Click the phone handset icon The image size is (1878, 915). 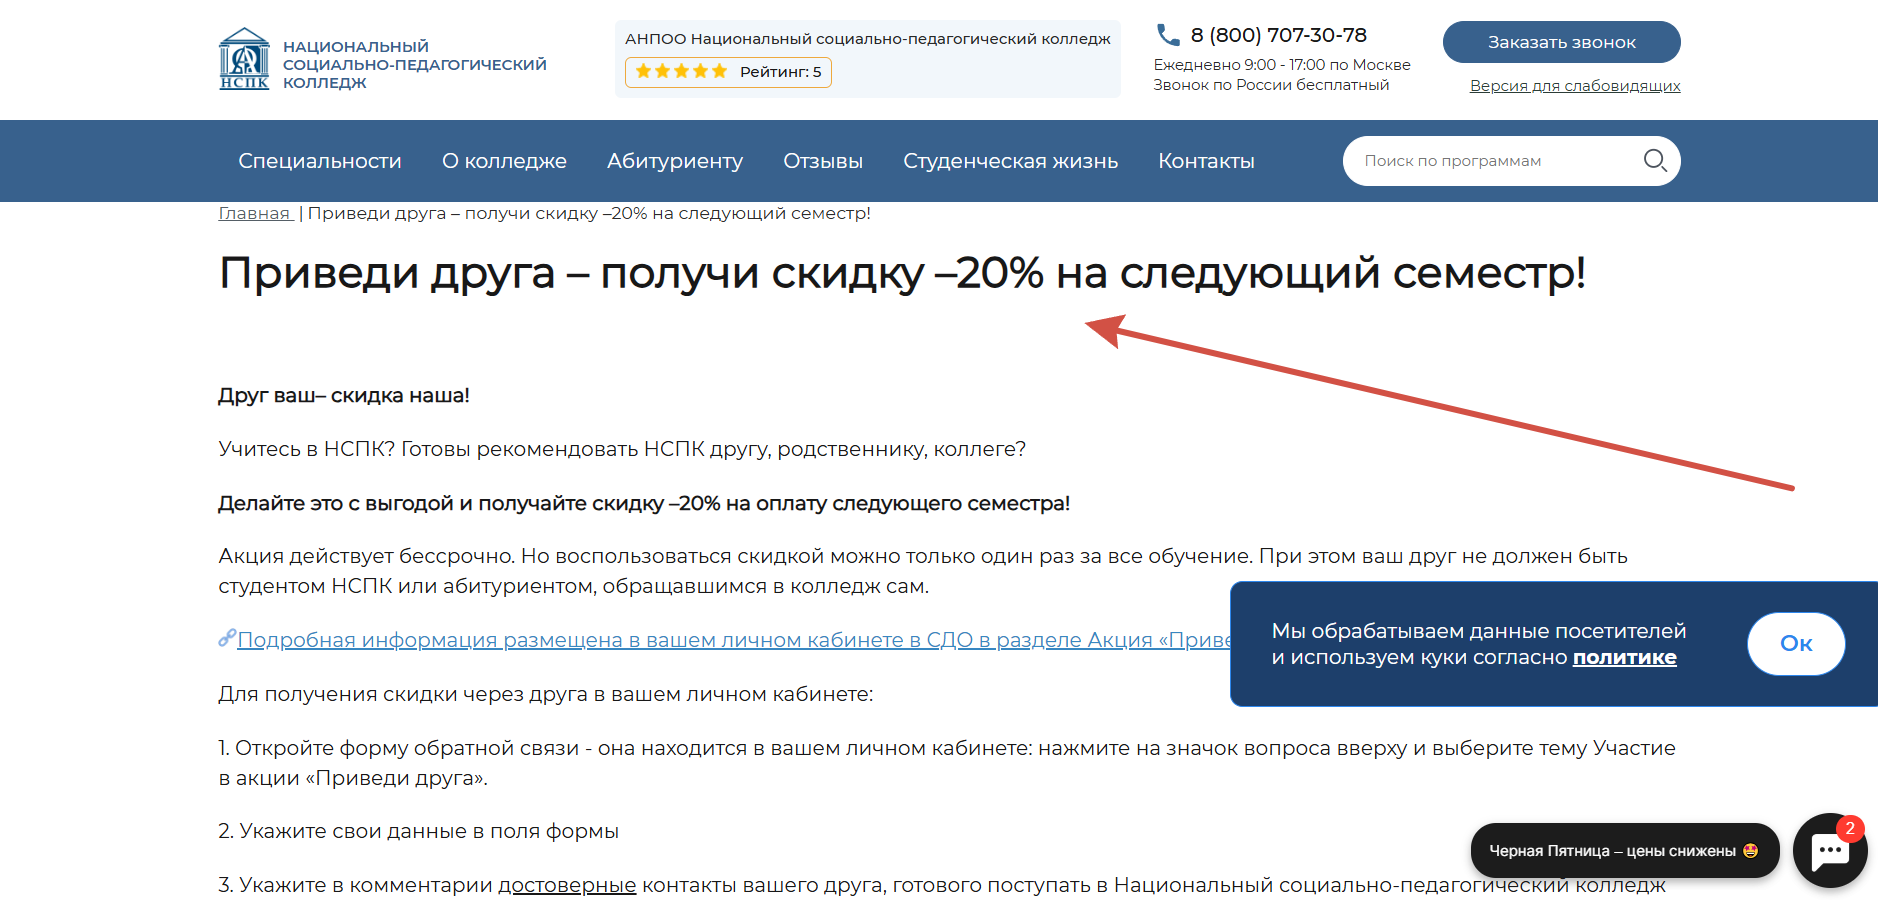click(x=1167, y=35)
